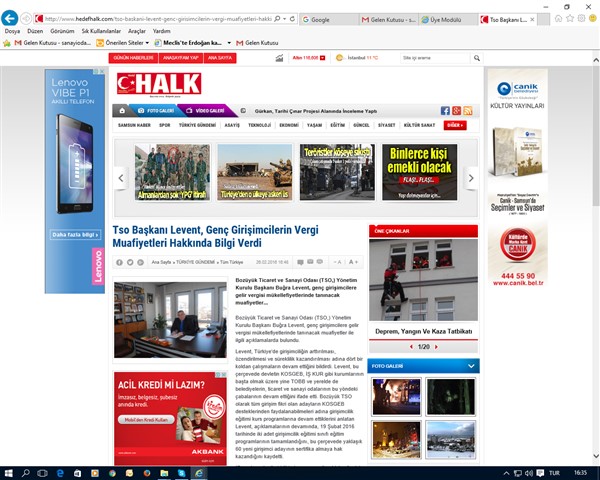
Task: Open the site's Google Plus icon
Action: (x=456, y=111)
